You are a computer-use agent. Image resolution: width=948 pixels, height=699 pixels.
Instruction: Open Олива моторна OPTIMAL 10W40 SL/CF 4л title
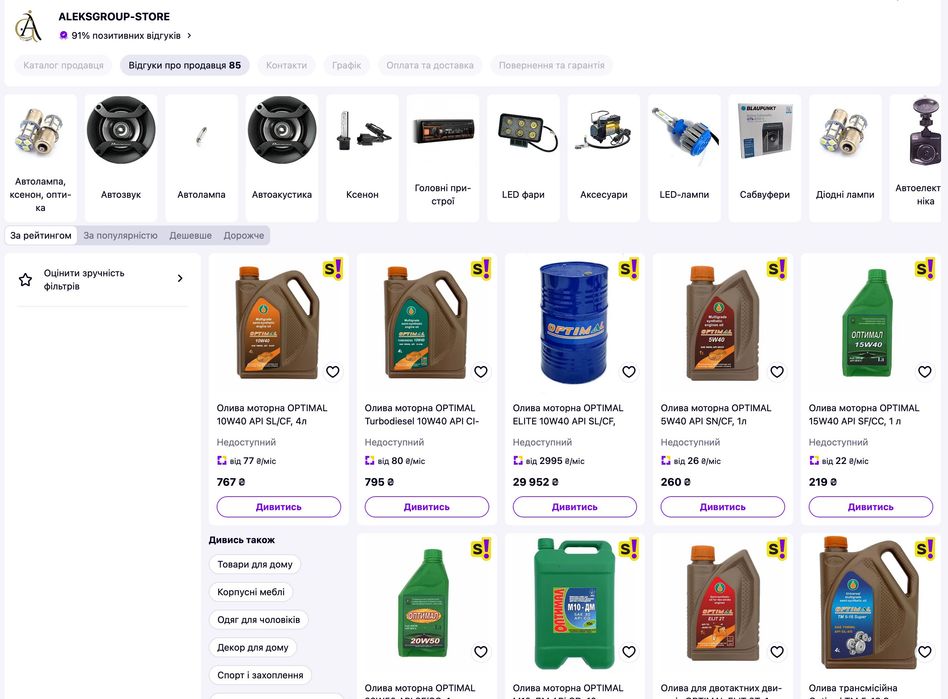point(272,415)
